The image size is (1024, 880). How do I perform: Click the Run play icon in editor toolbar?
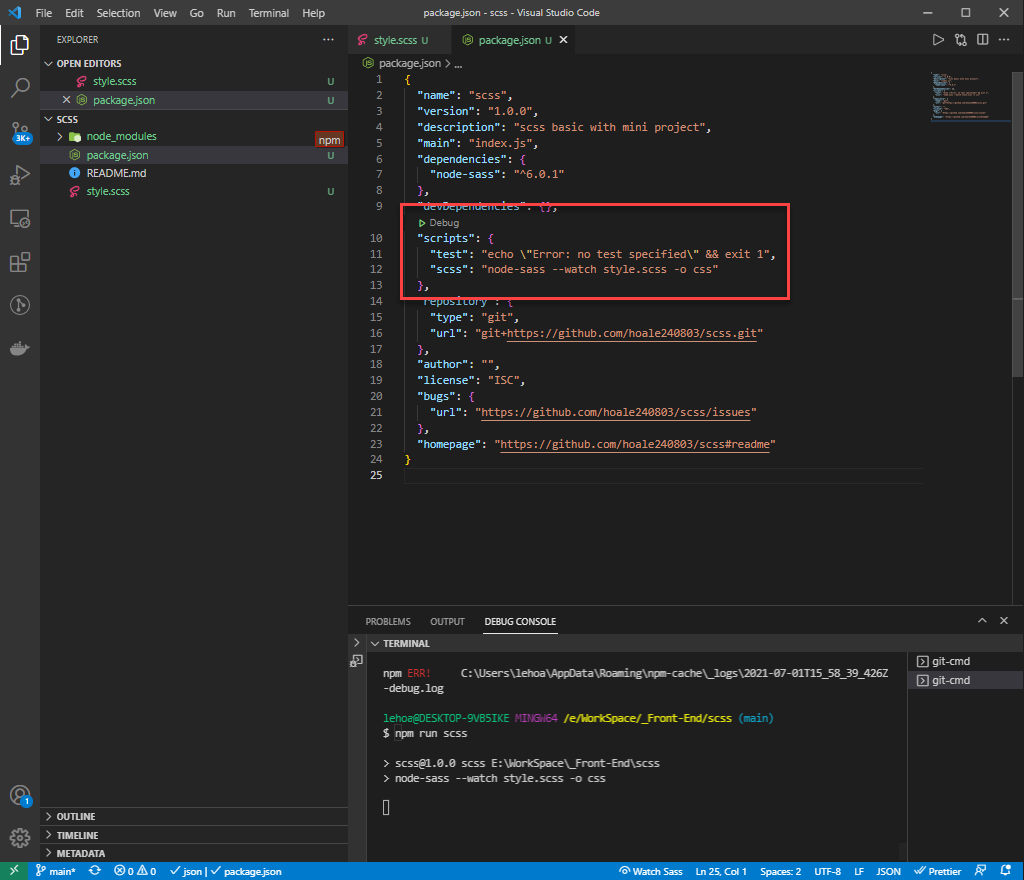[938, 40]
